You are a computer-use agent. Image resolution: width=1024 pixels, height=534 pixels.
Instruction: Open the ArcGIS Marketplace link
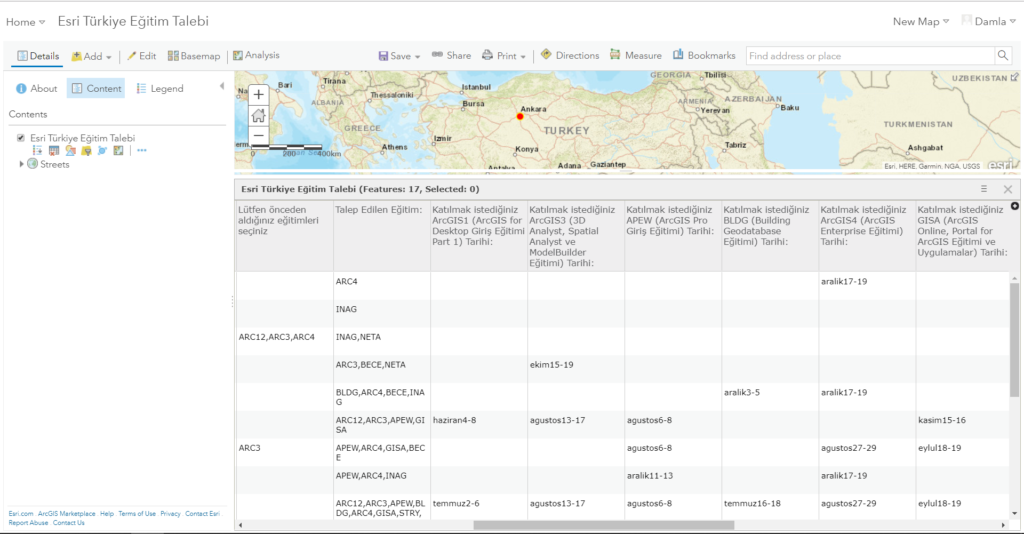(67, 514)
